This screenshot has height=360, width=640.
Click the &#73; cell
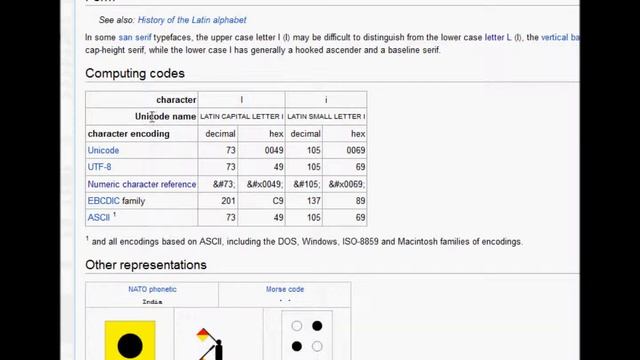[218, 184]
